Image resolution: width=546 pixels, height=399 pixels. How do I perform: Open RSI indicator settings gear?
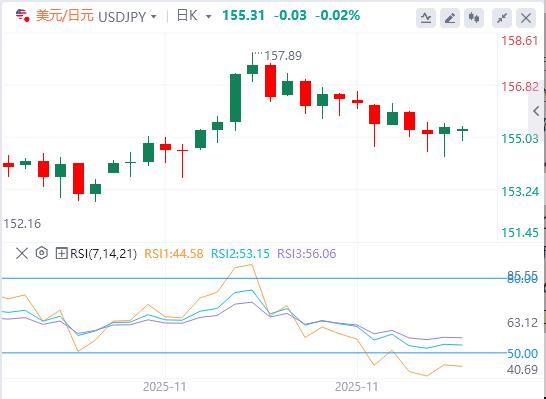[x=41, y=253]
